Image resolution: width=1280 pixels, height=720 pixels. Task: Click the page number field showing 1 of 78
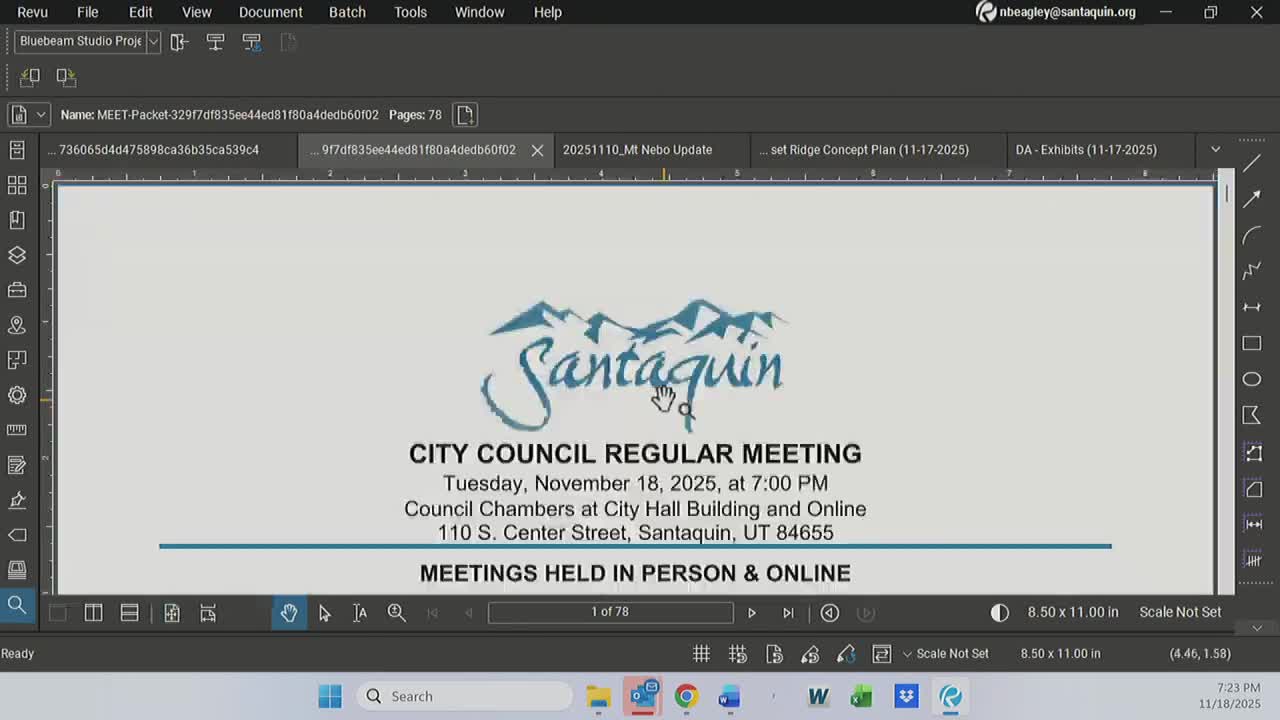point(610,612)
